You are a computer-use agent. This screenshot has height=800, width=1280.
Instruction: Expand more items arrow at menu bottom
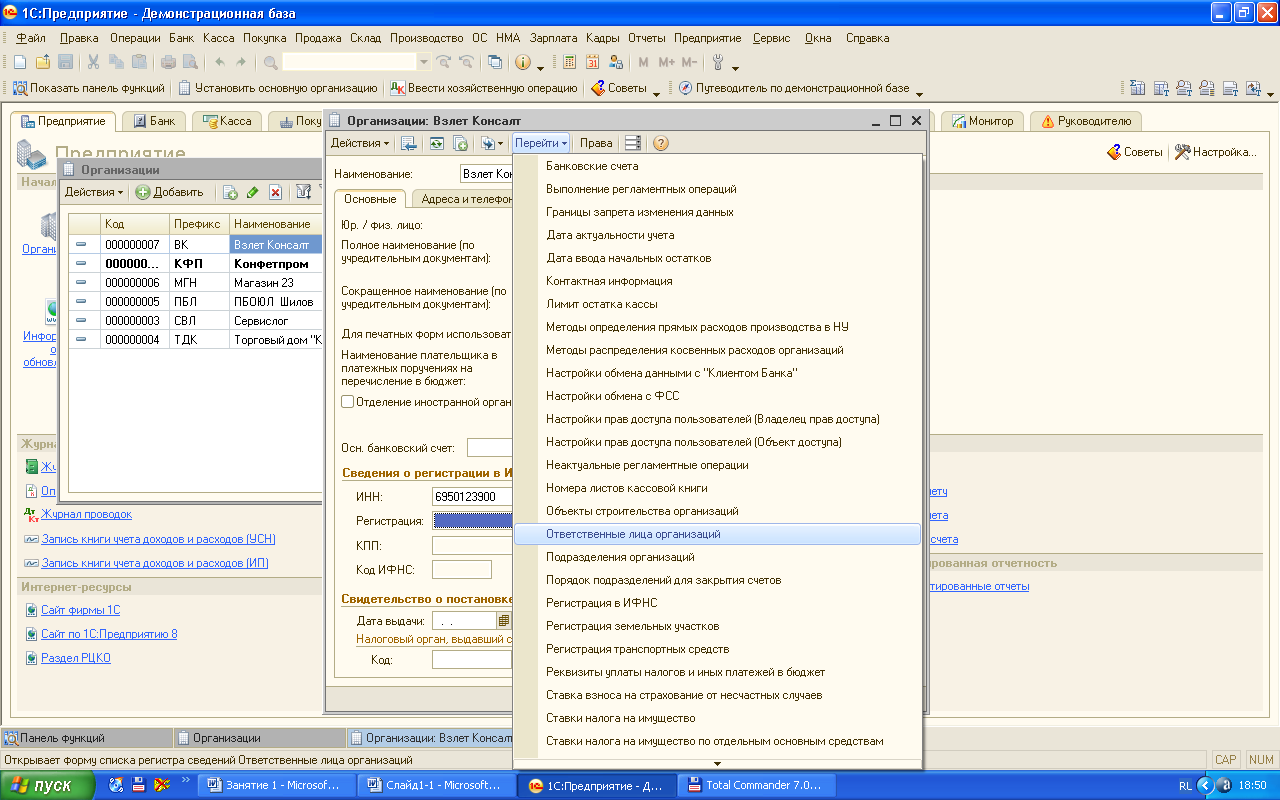pyautogui.click(x=717, y=763)
